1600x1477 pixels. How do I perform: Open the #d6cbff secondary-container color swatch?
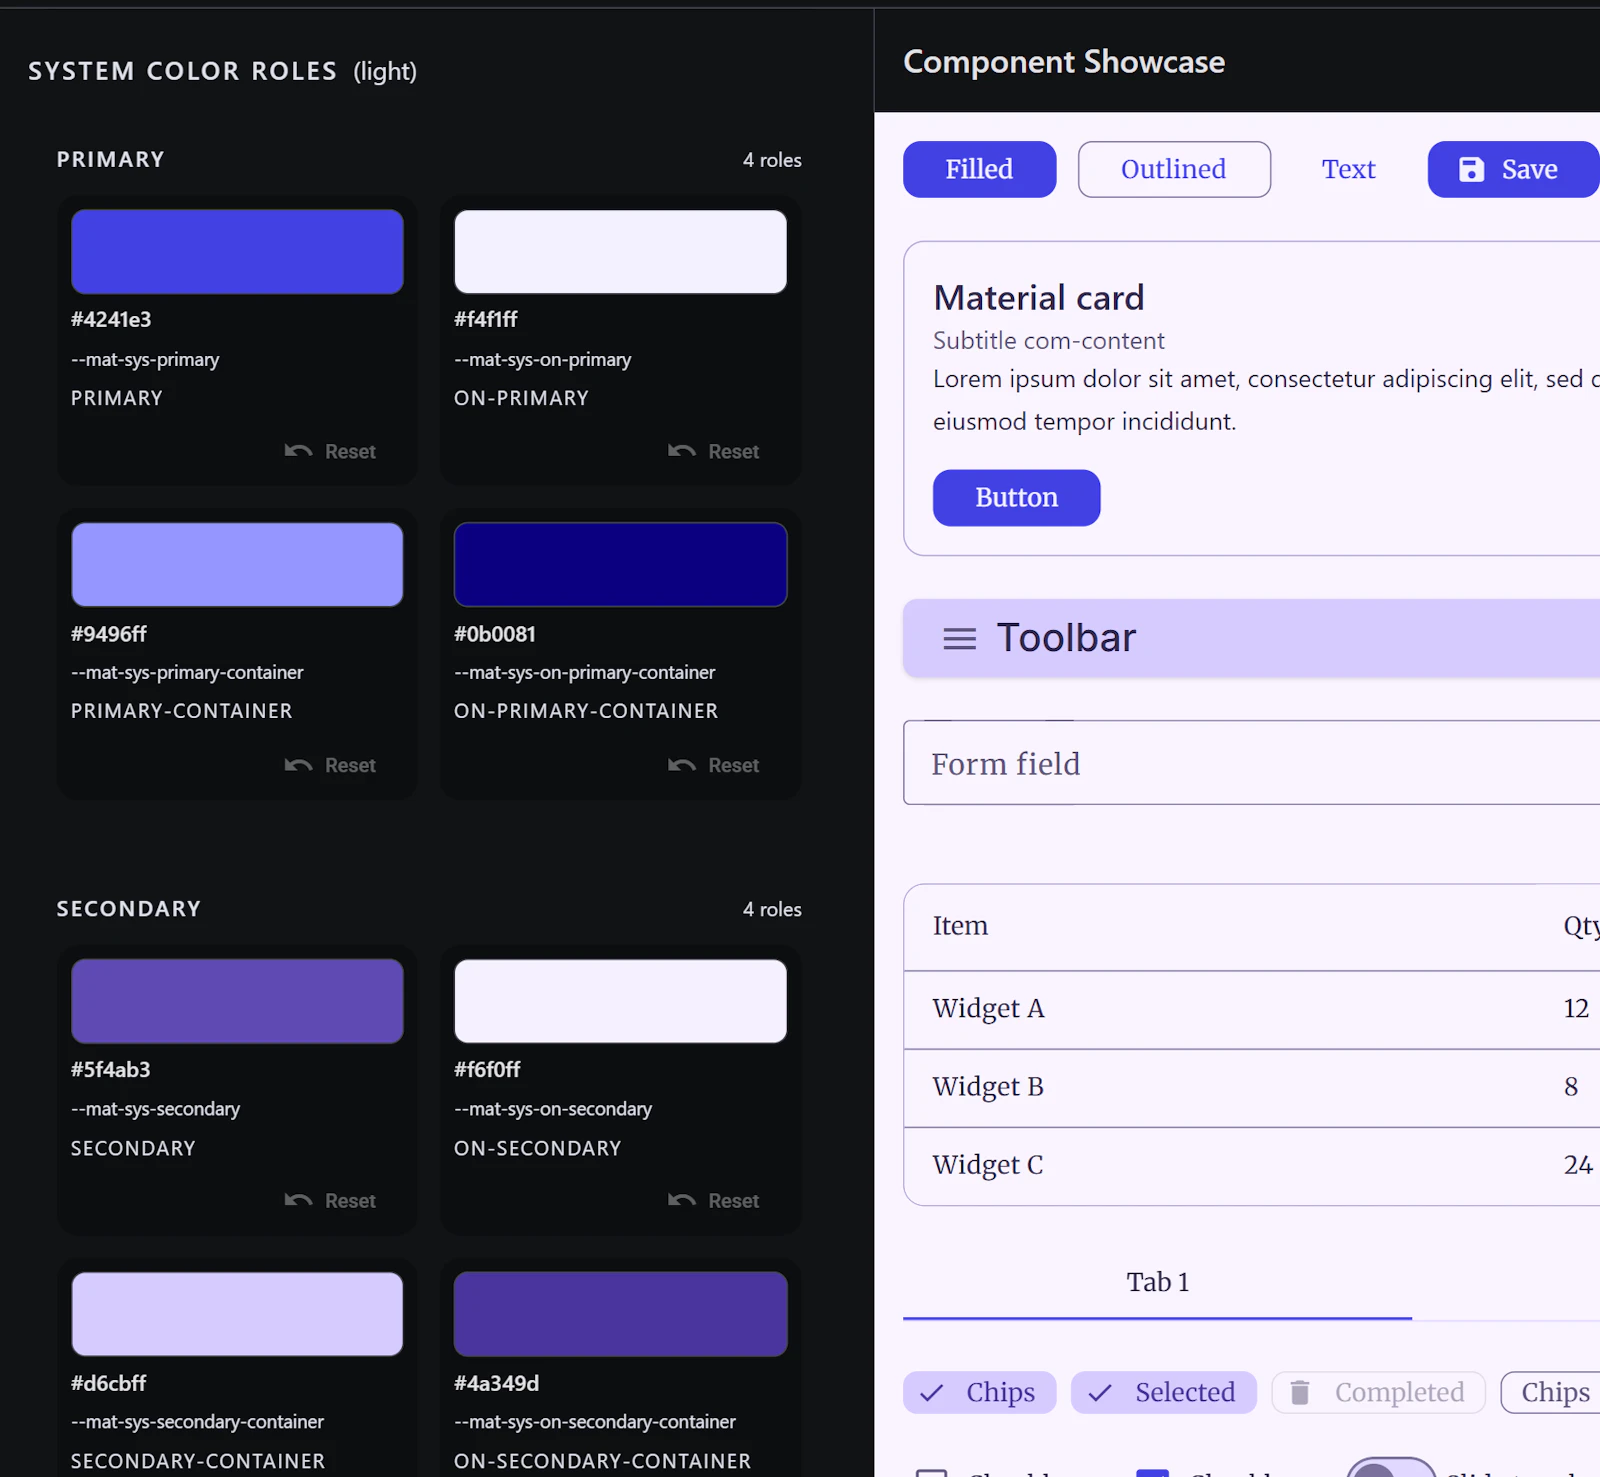coord(237,1314)
